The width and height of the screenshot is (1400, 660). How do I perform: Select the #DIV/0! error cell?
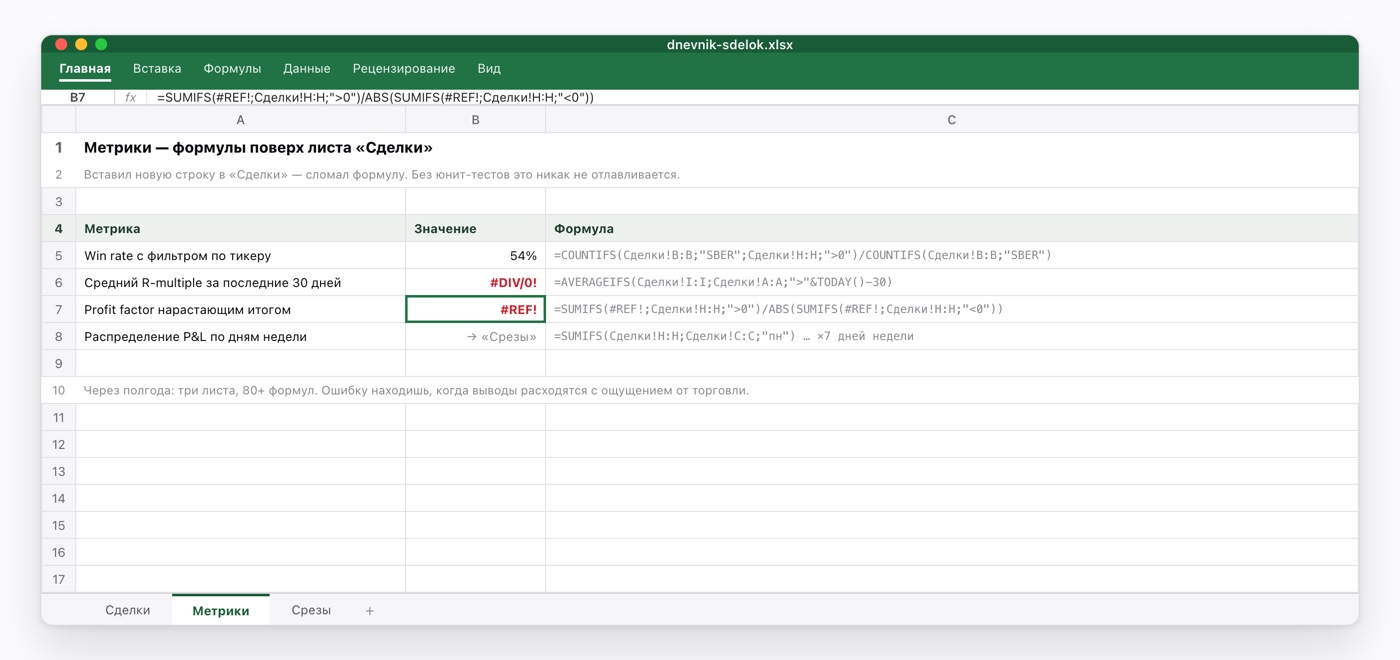pos(476,283)
